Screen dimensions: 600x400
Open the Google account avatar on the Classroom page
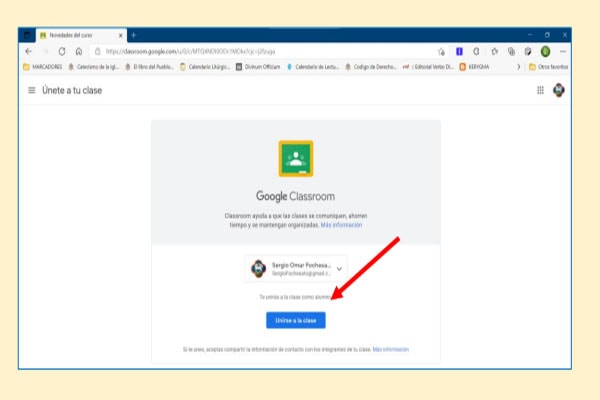(x=559, y=90)
